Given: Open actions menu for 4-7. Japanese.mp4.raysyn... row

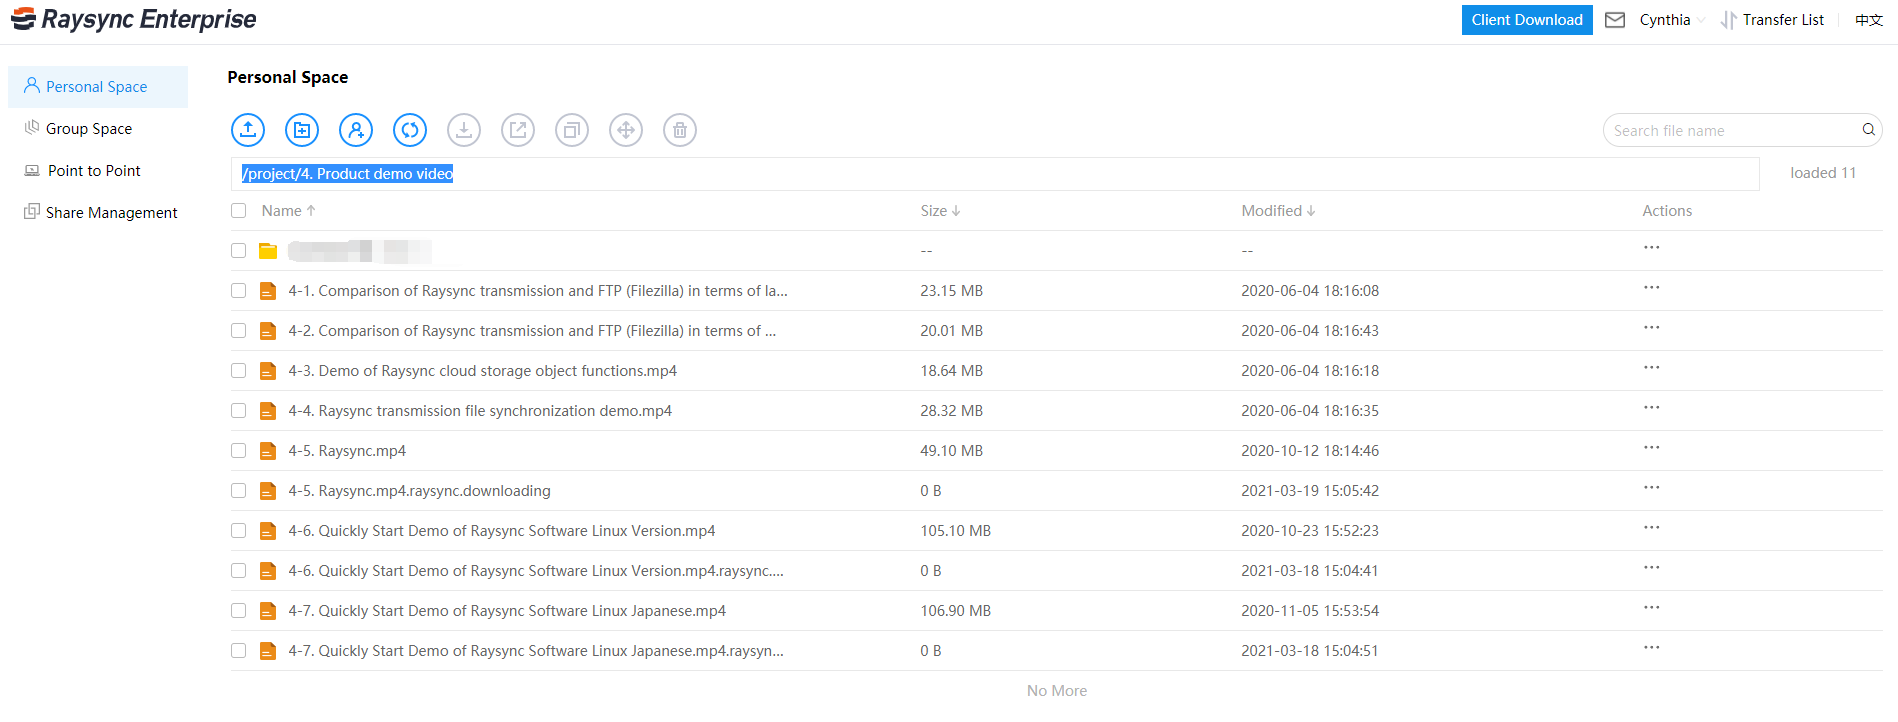Looking at the screenshot, I should coord(1651,648).
